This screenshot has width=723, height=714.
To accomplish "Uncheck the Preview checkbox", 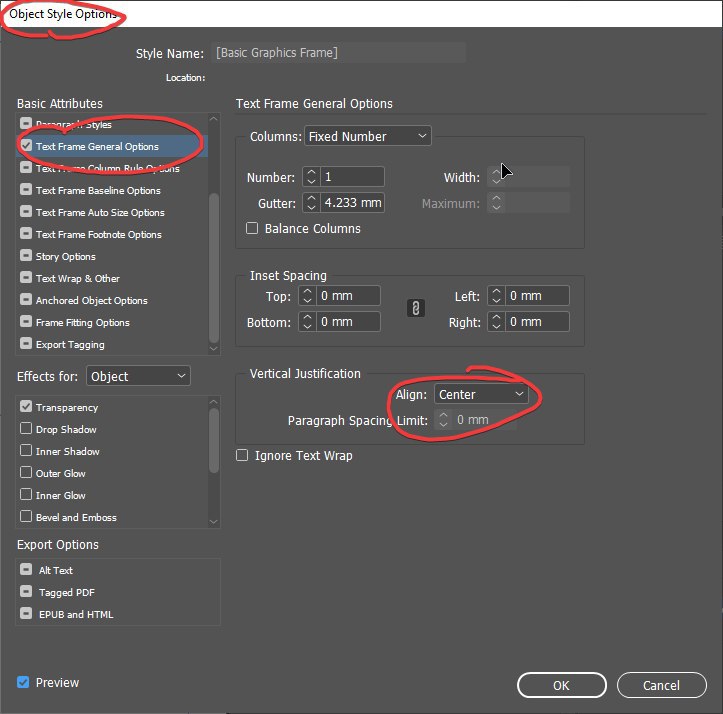I will [x=23, y=682].
